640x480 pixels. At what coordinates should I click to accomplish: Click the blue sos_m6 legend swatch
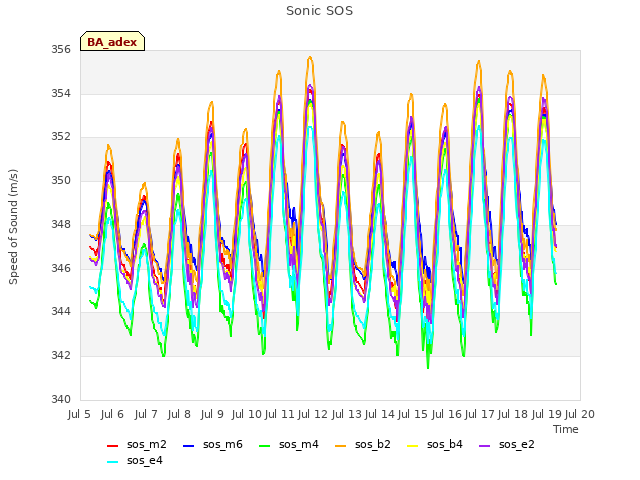[x=188, y=446]
